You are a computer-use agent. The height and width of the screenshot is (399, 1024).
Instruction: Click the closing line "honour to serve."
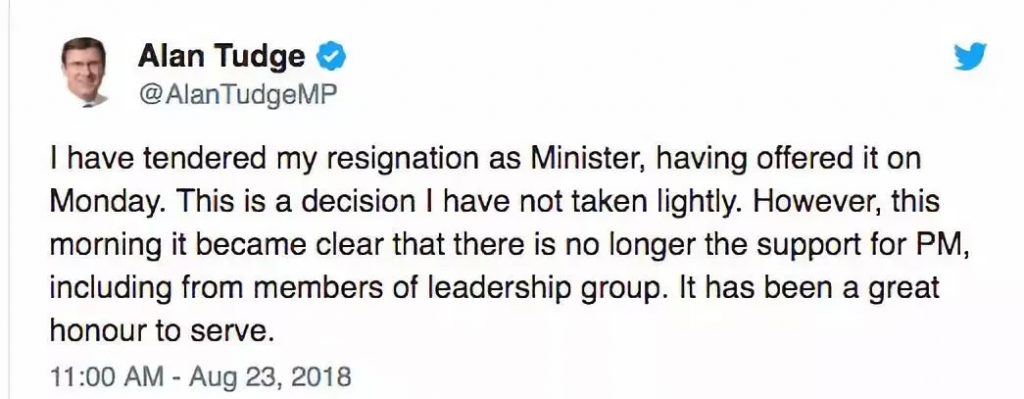160,332
